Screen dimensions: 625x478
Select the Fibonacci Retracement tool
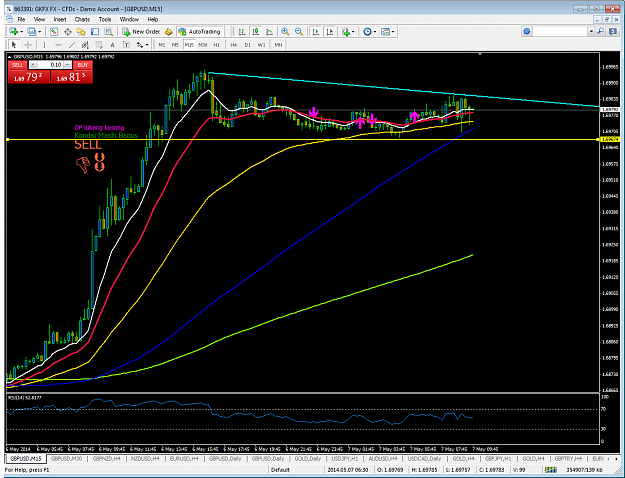98,45
